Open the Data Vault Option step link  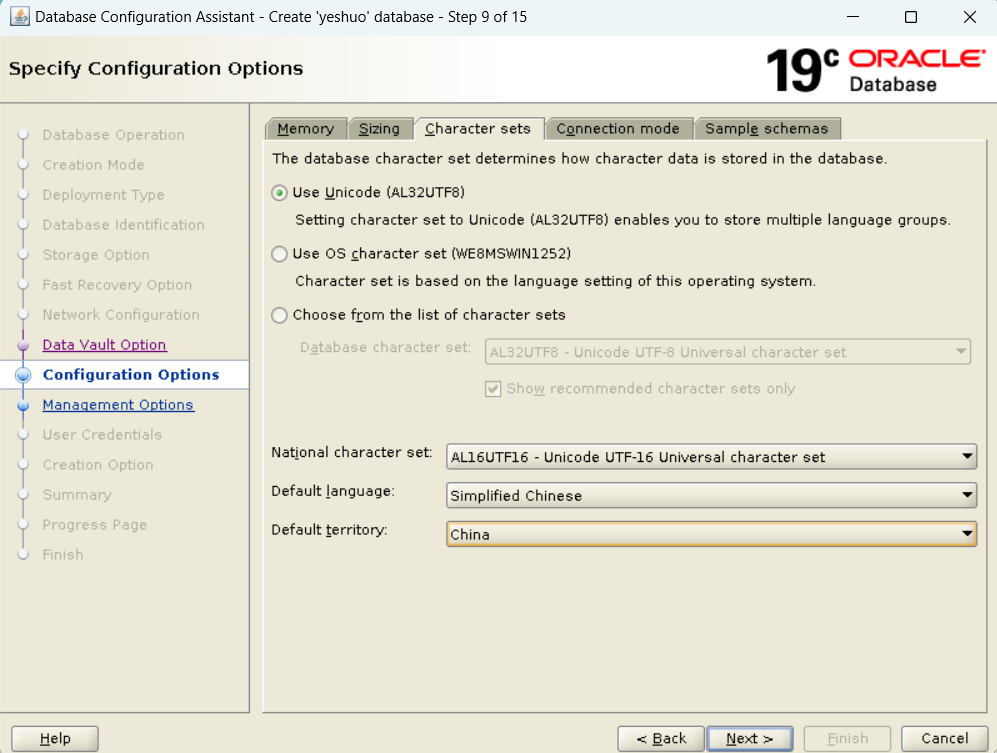pyautogui.click(x=104, y=345)
